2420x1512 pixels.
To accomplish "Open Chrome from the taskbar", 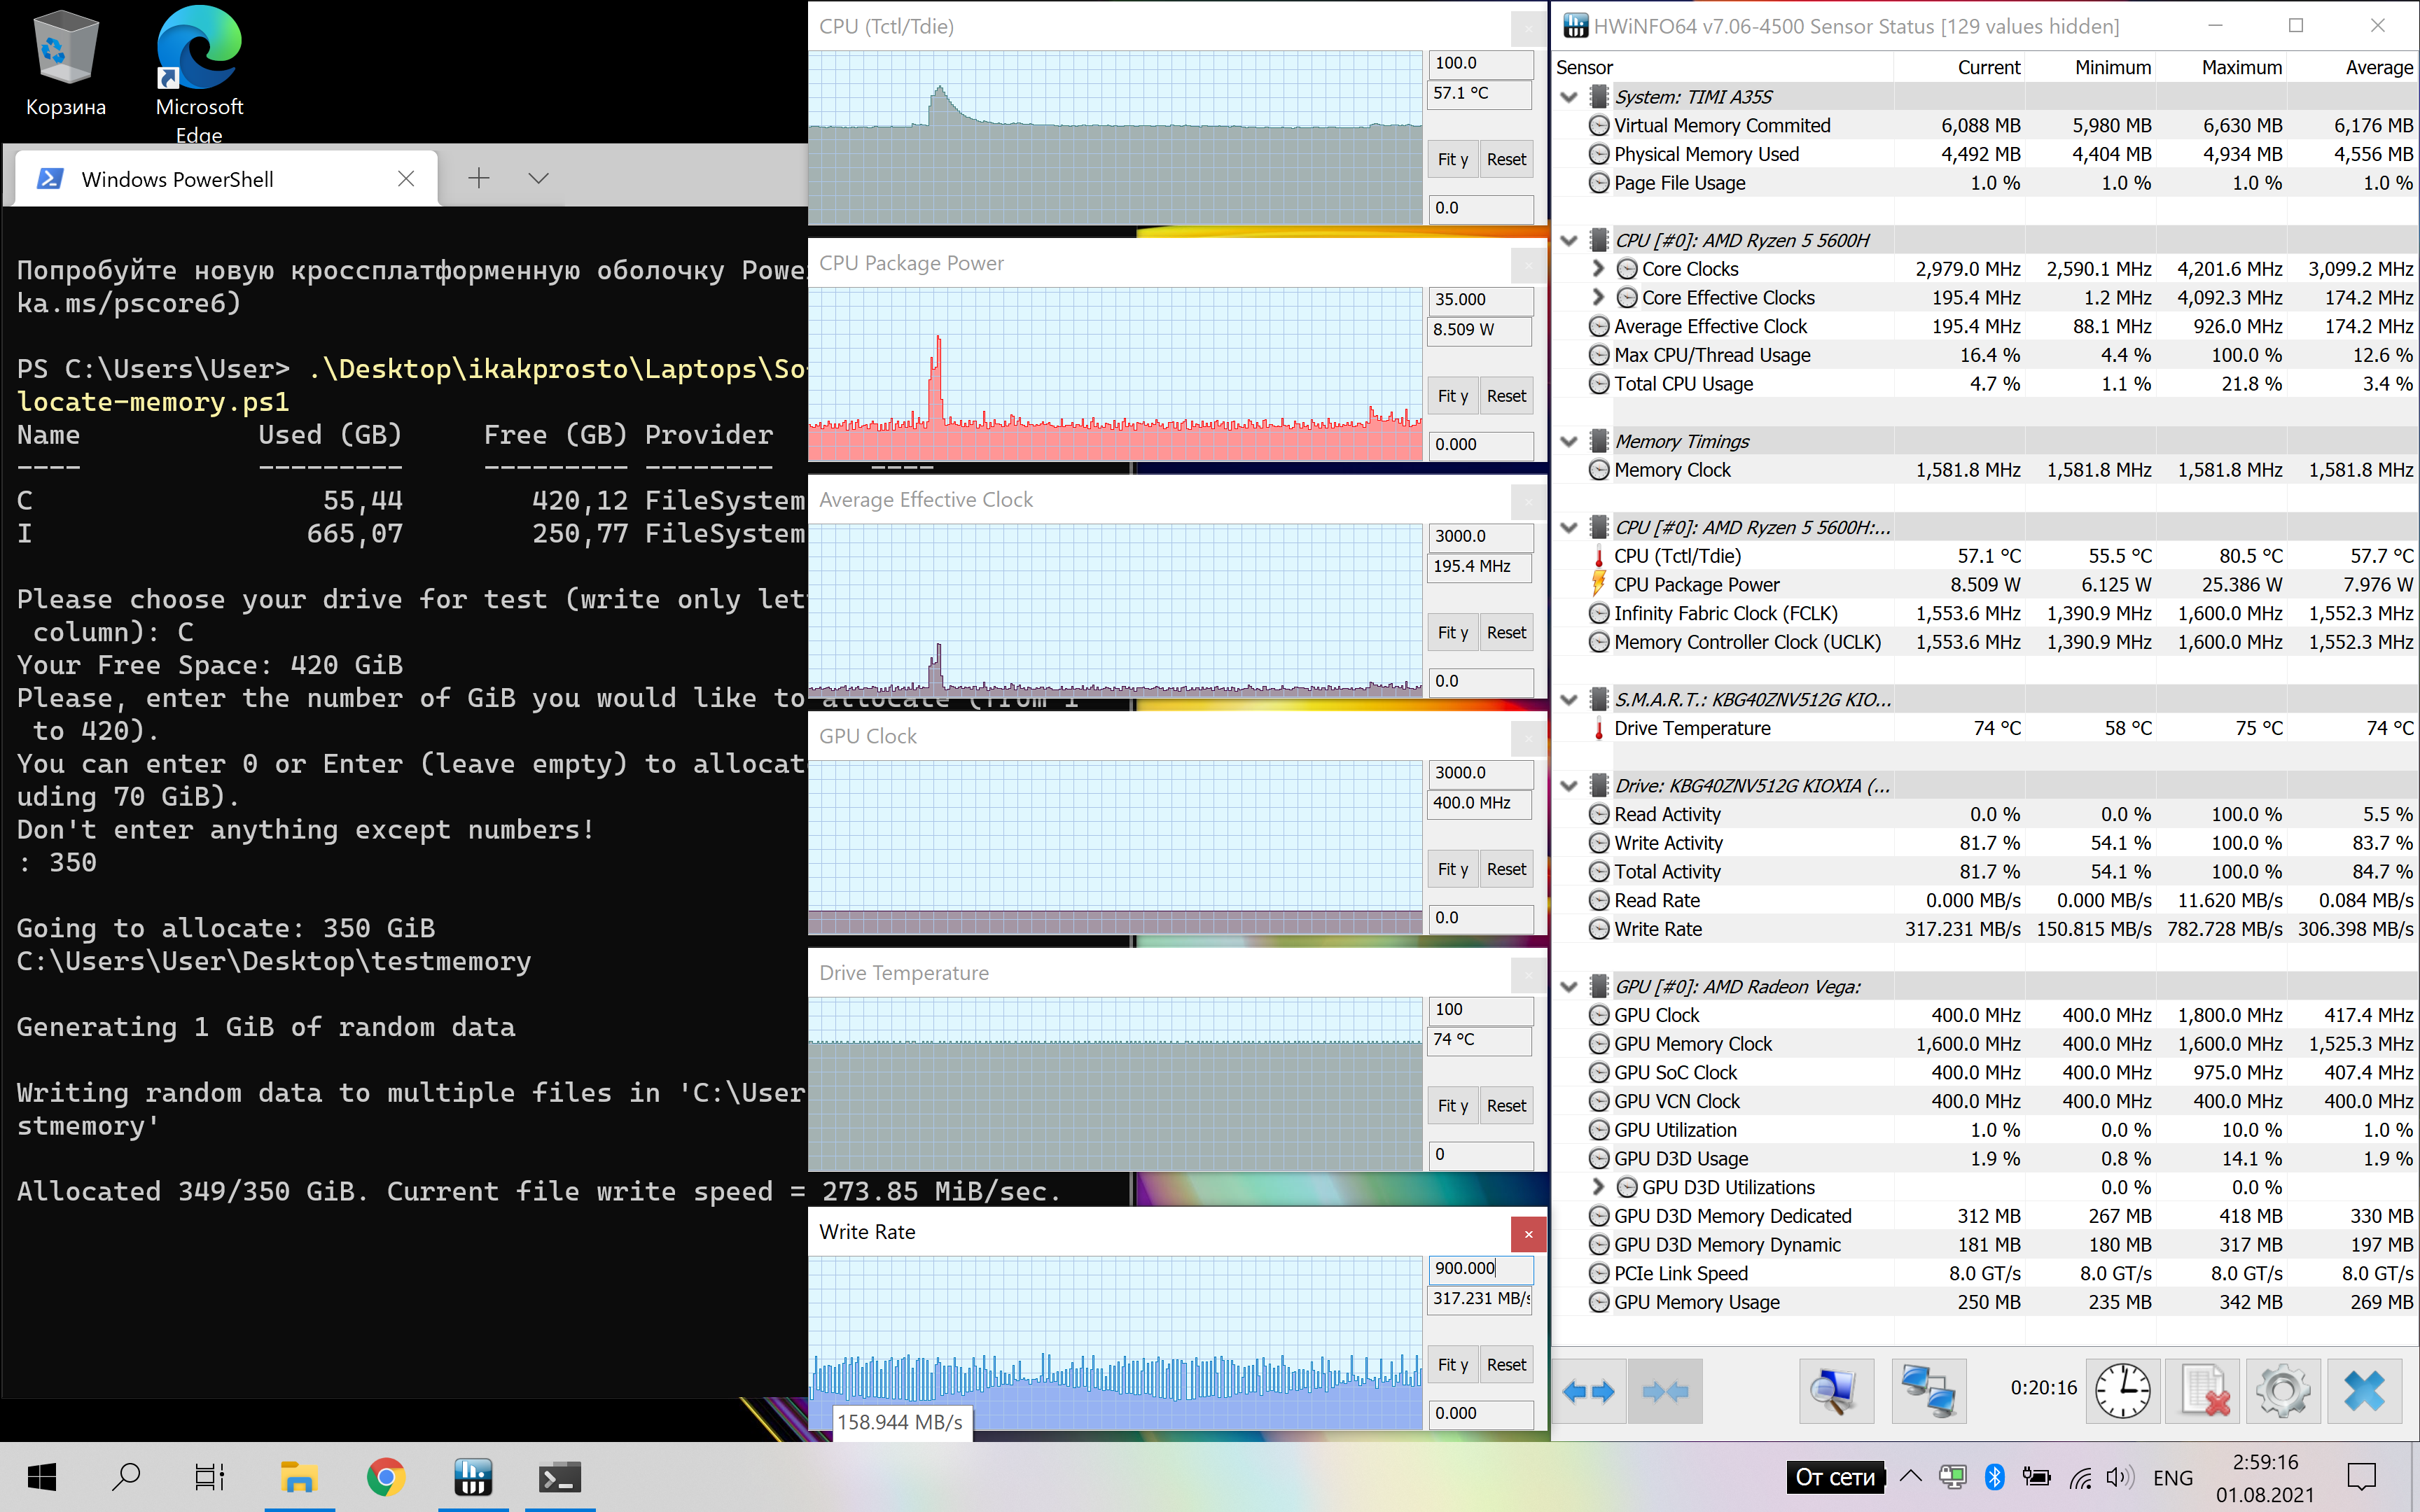I will (386, 1477).
